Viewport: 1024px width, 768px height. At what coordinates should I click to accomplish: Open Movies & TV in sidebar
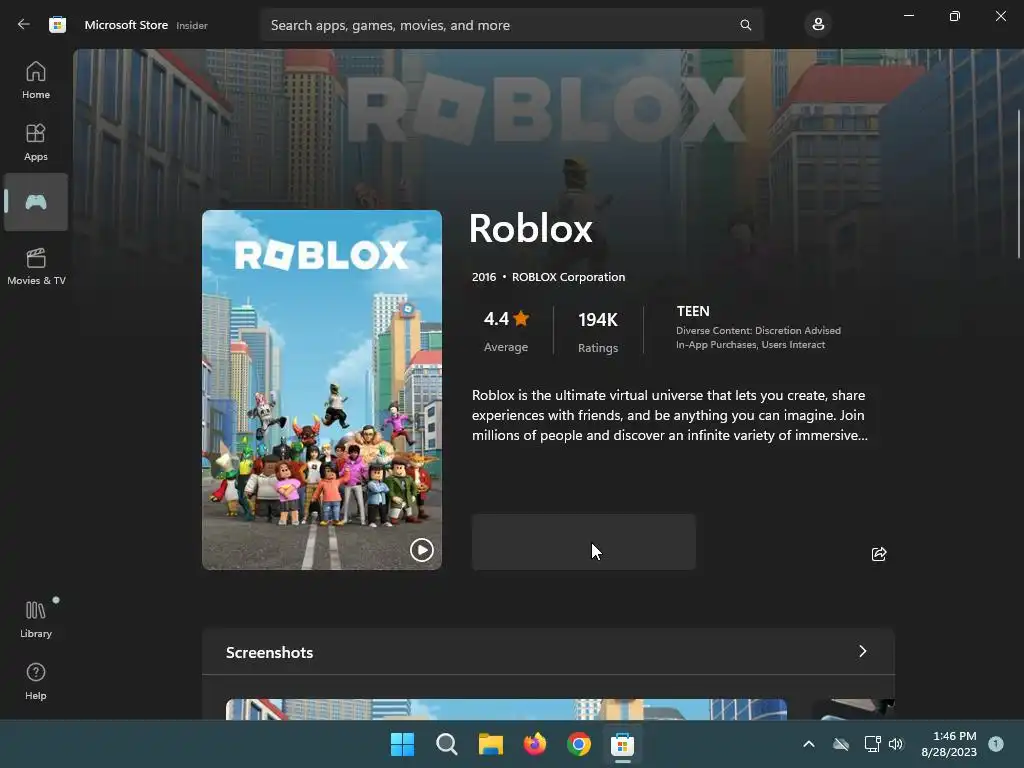coord(36,266)
